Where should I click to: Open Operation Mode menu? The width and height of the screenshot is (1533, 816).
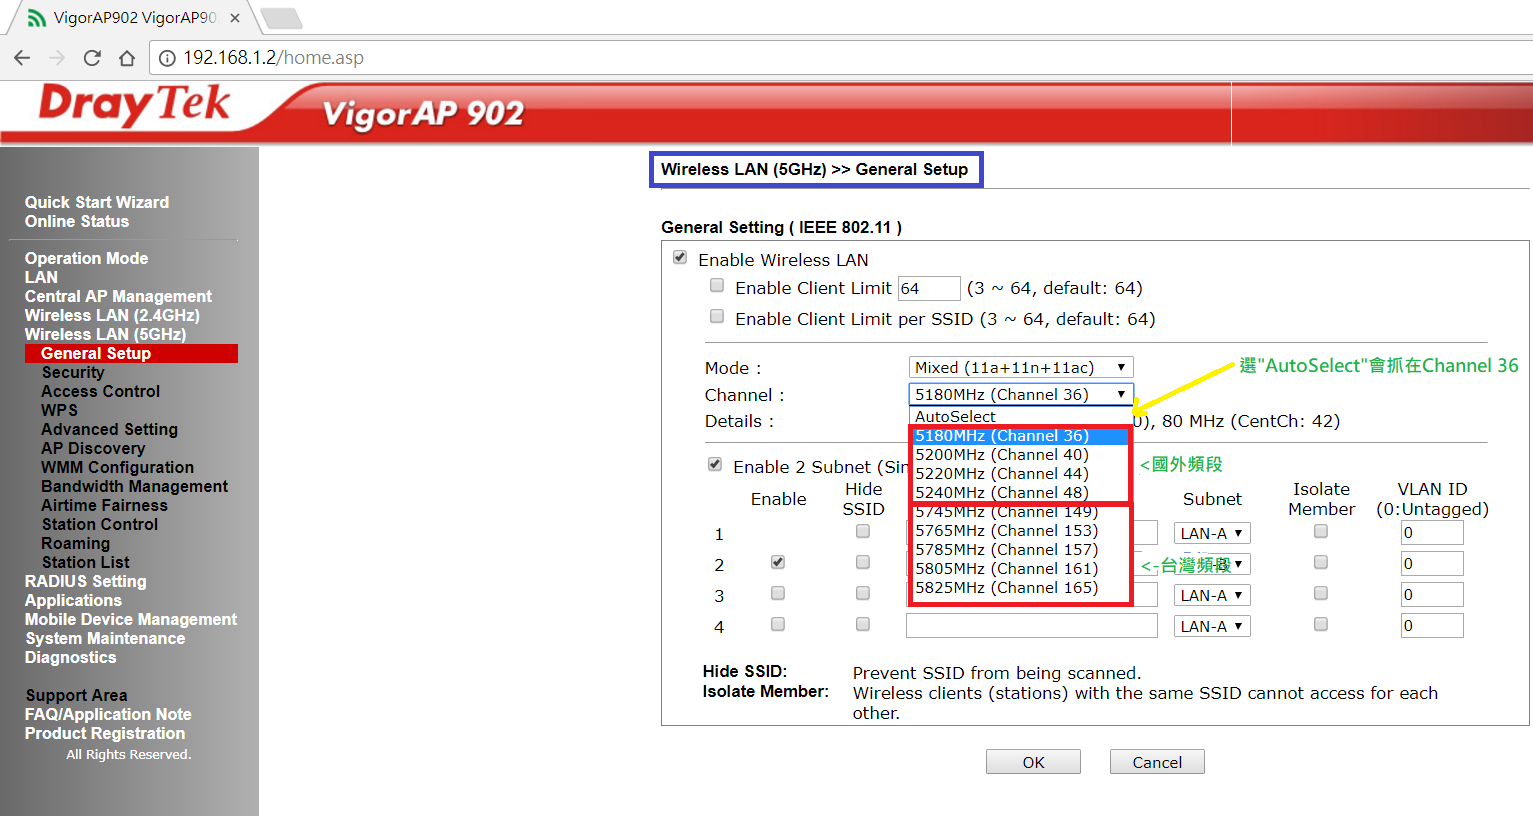[86, 258]
